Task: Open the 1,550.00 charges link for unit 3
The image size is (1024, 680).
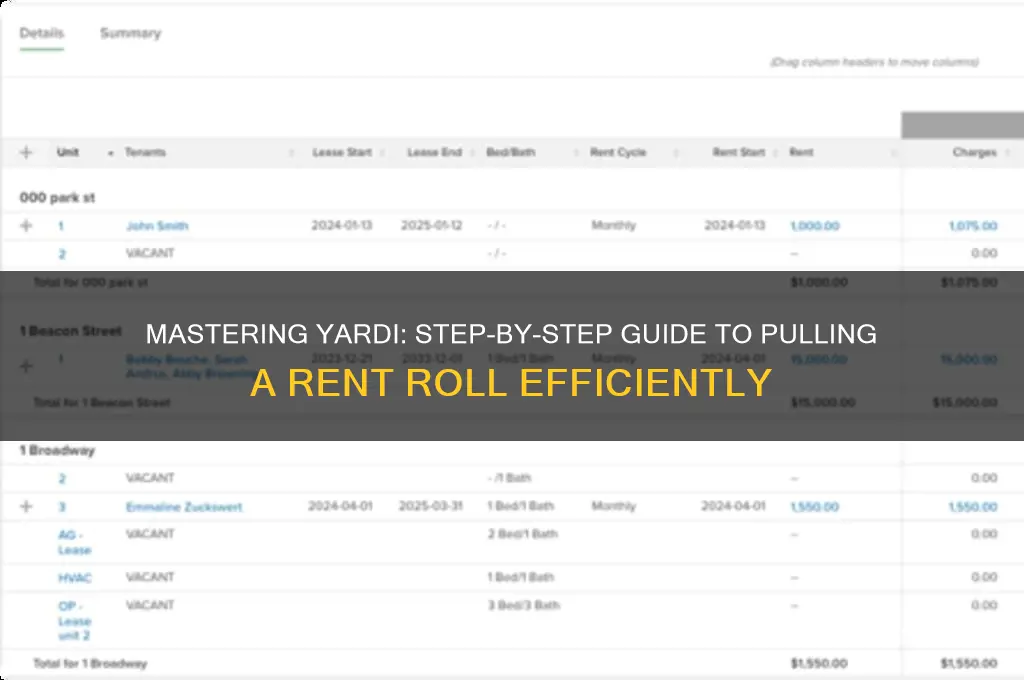Action: [973, 507]
